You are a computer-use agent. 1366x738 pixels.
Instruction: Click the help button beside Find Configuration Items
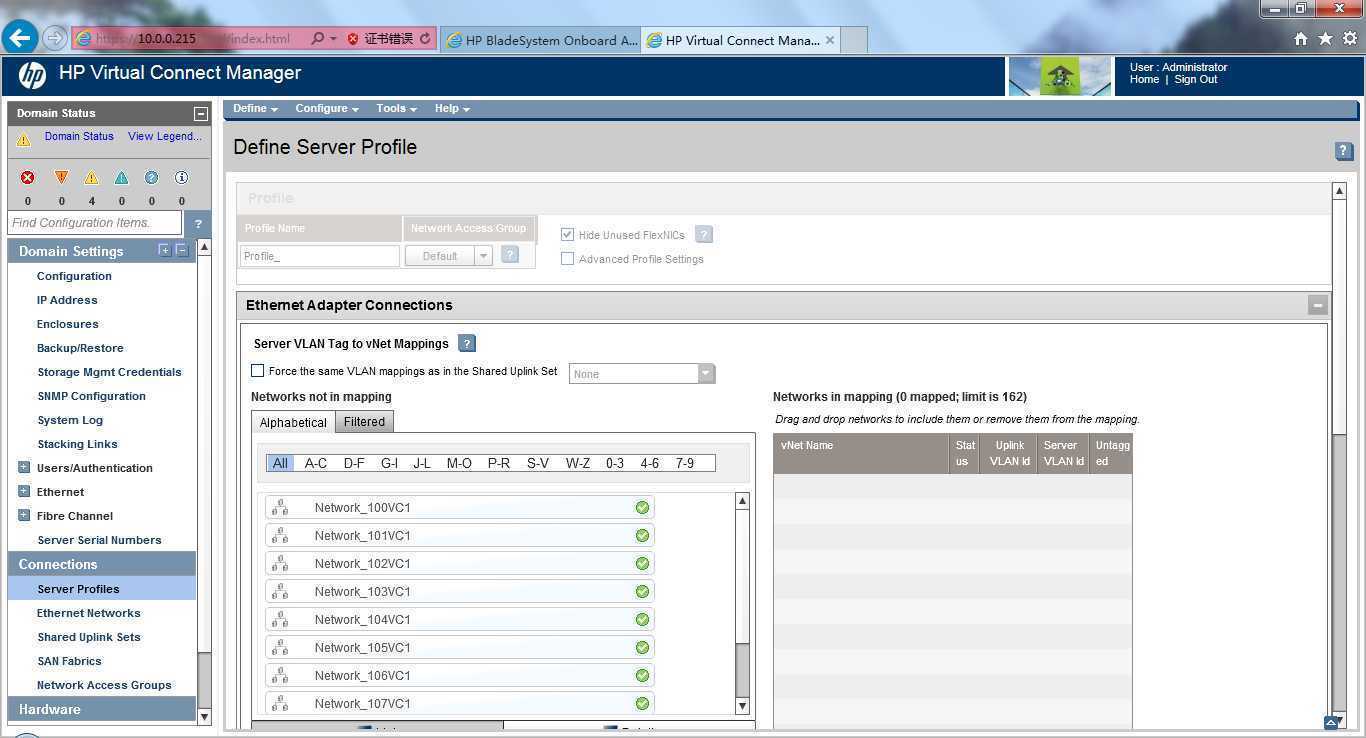point(198,223)
